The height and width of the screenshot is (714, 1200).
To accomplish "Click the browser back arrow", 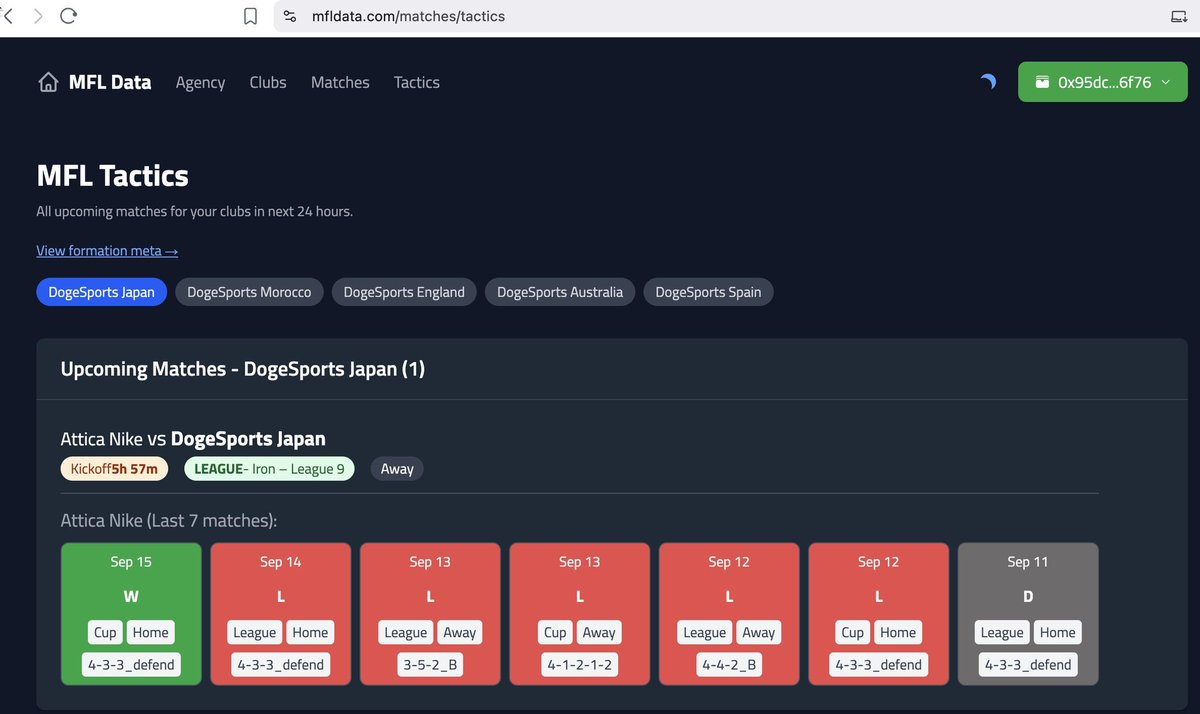I will (x=8, y=16).
